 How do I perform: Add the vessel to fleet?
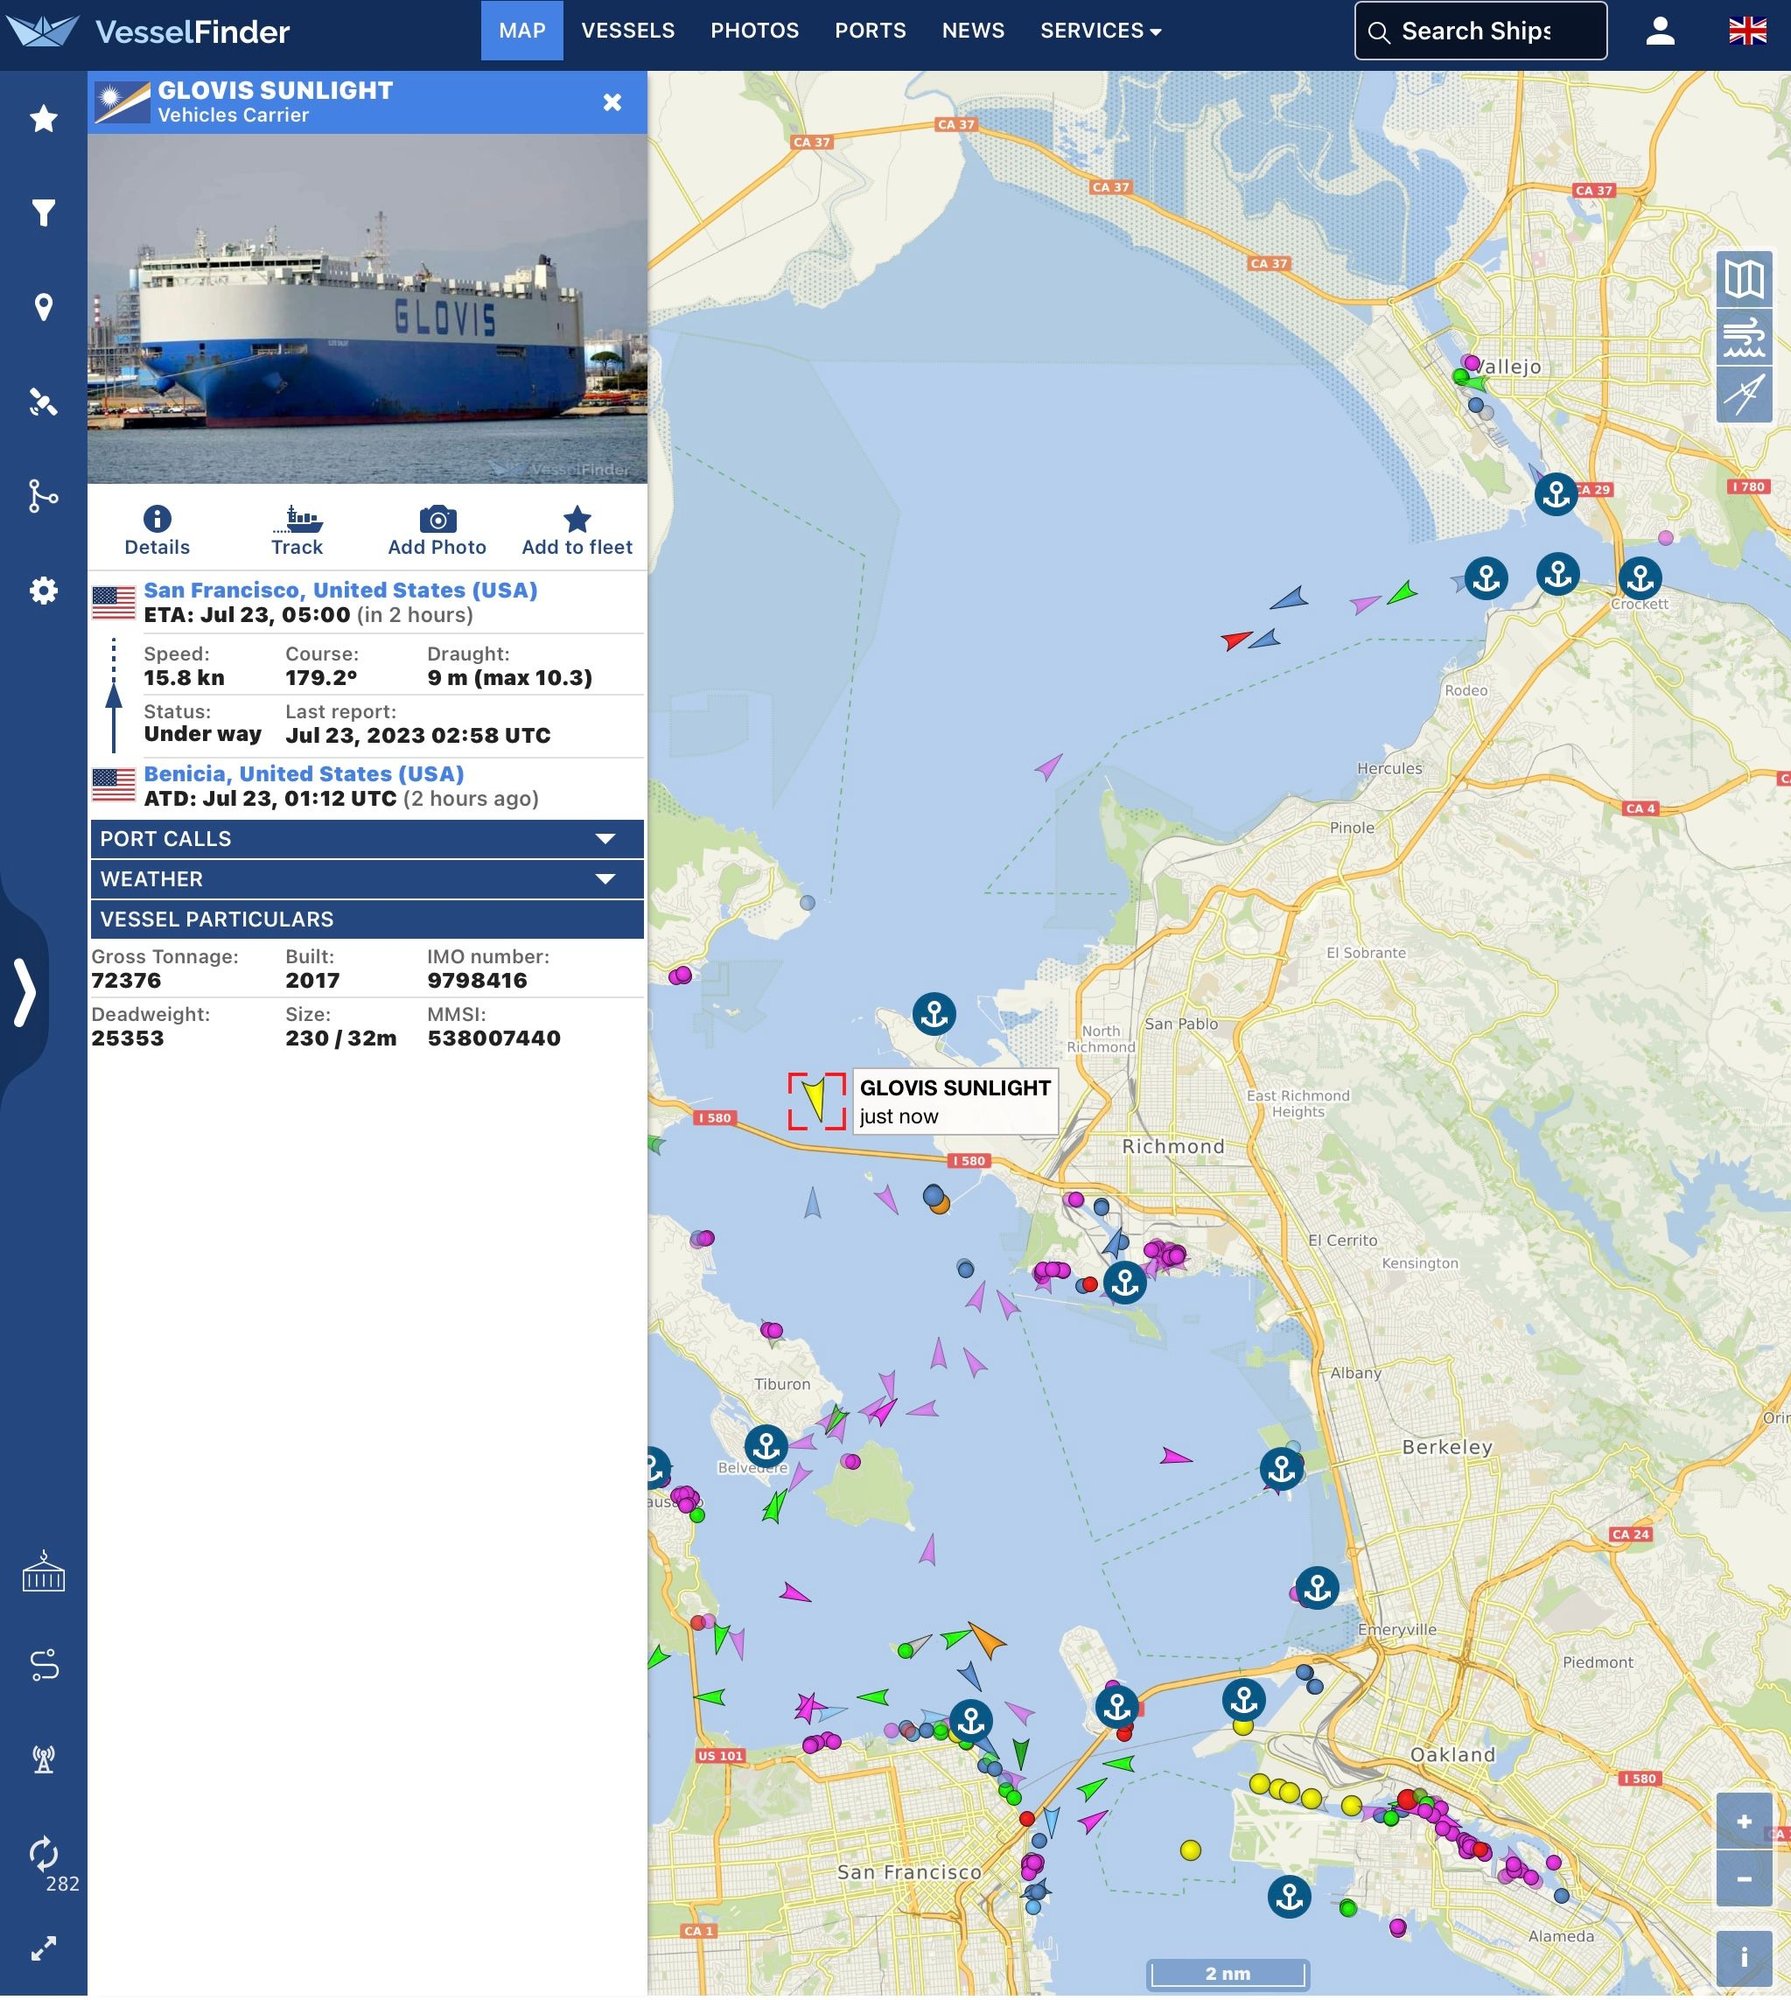click(x=577, y=531)
